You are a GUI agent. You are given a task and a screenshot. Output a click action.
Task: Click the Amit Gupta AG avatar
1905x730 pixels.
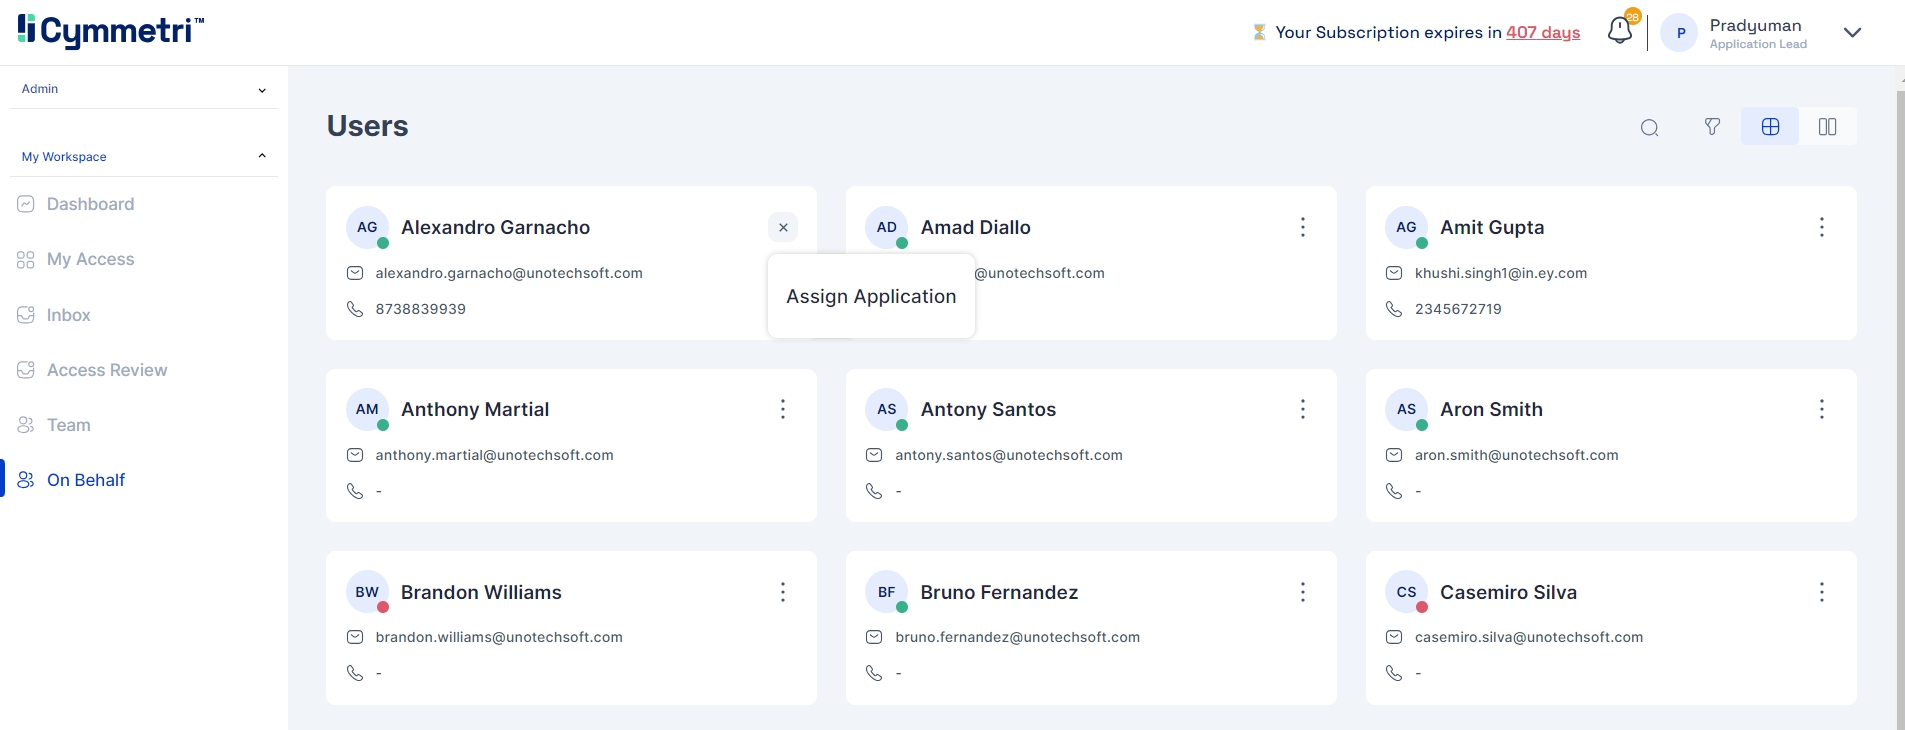click(x=1405, y=227)
